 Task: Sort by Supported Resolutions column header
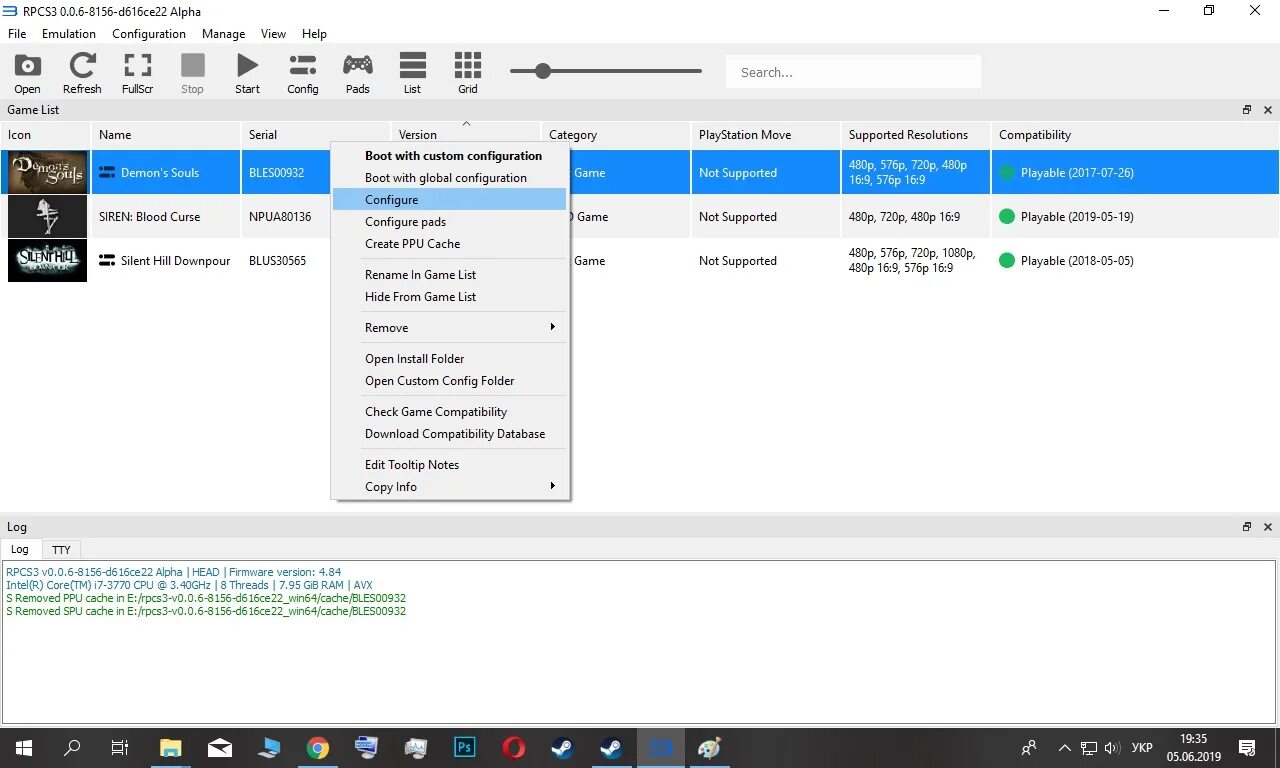(x=915, y=135)
